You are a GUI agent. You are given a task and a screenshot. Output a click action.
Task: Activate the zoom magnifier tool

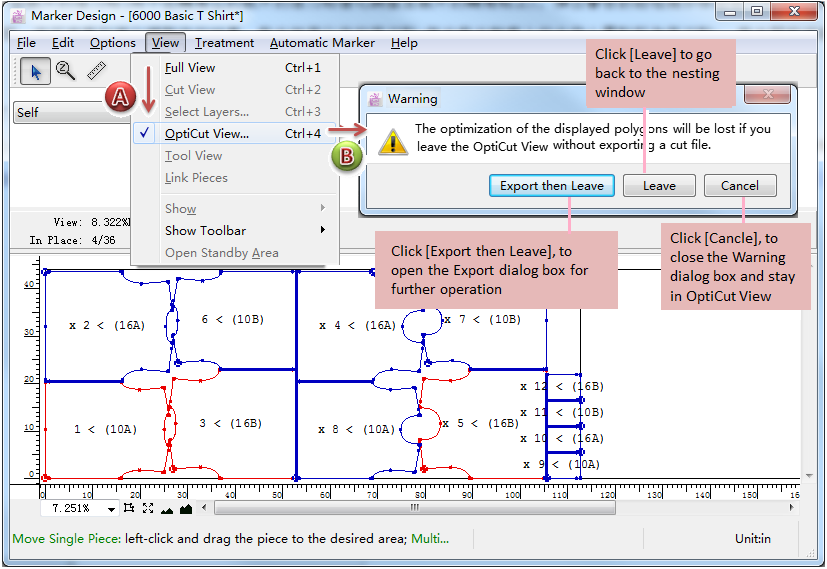(x=66, y=71)
